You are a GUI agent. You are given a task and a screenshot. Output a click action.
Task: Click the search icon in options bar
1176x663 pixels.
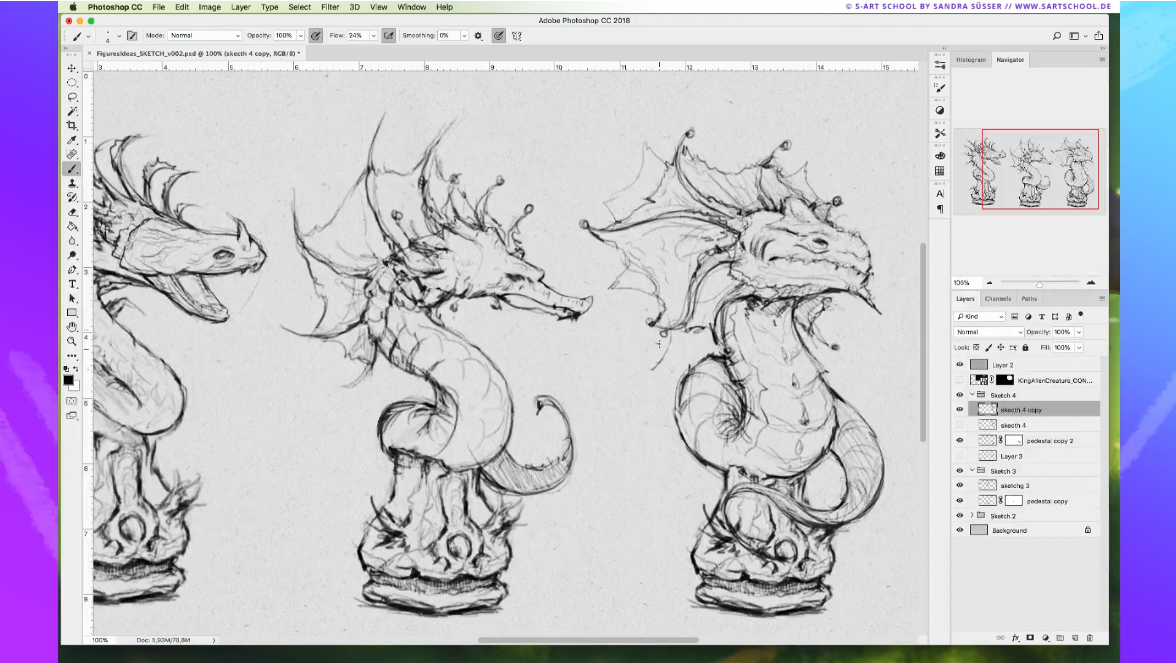point(1057,35)
